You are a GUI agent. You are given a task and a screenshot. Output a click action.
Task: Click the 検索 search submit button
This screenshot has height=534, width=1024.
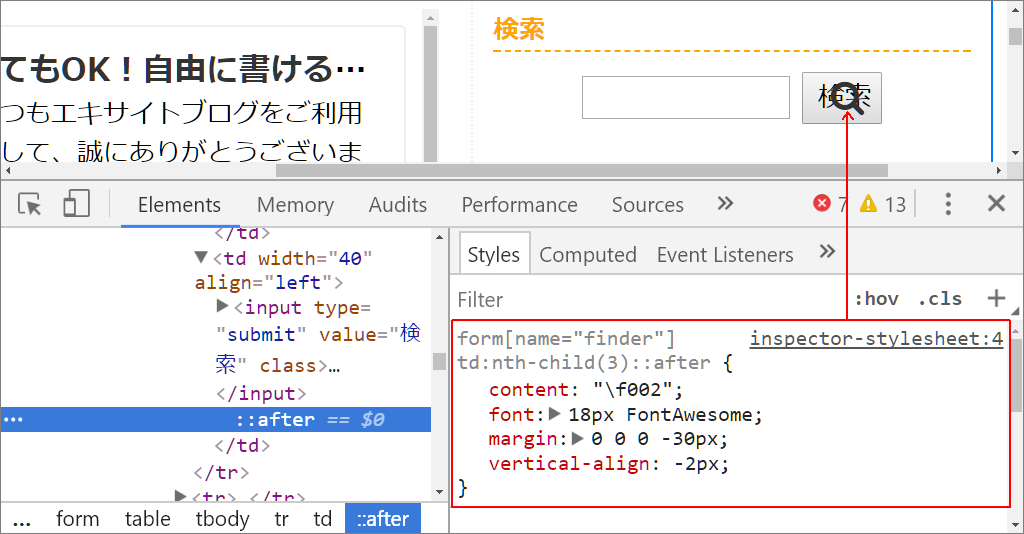point(841,98)
